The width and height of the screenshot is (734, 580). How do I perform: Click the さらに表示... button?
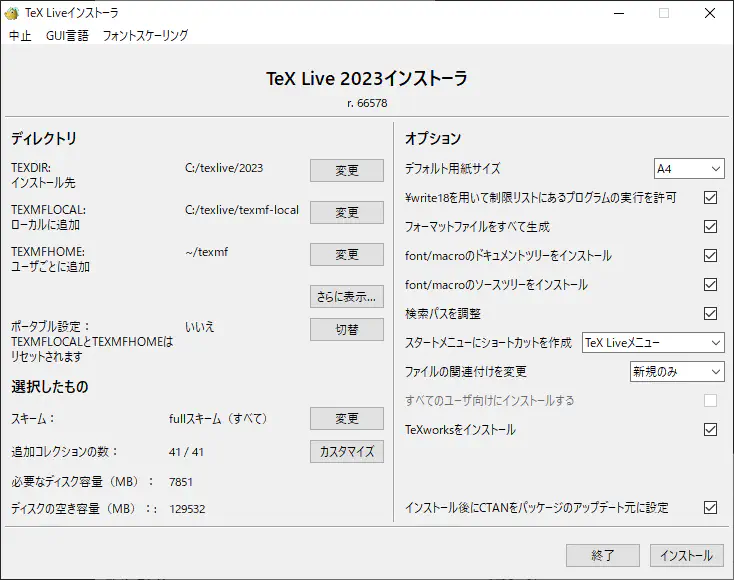[x=346, y=297]
